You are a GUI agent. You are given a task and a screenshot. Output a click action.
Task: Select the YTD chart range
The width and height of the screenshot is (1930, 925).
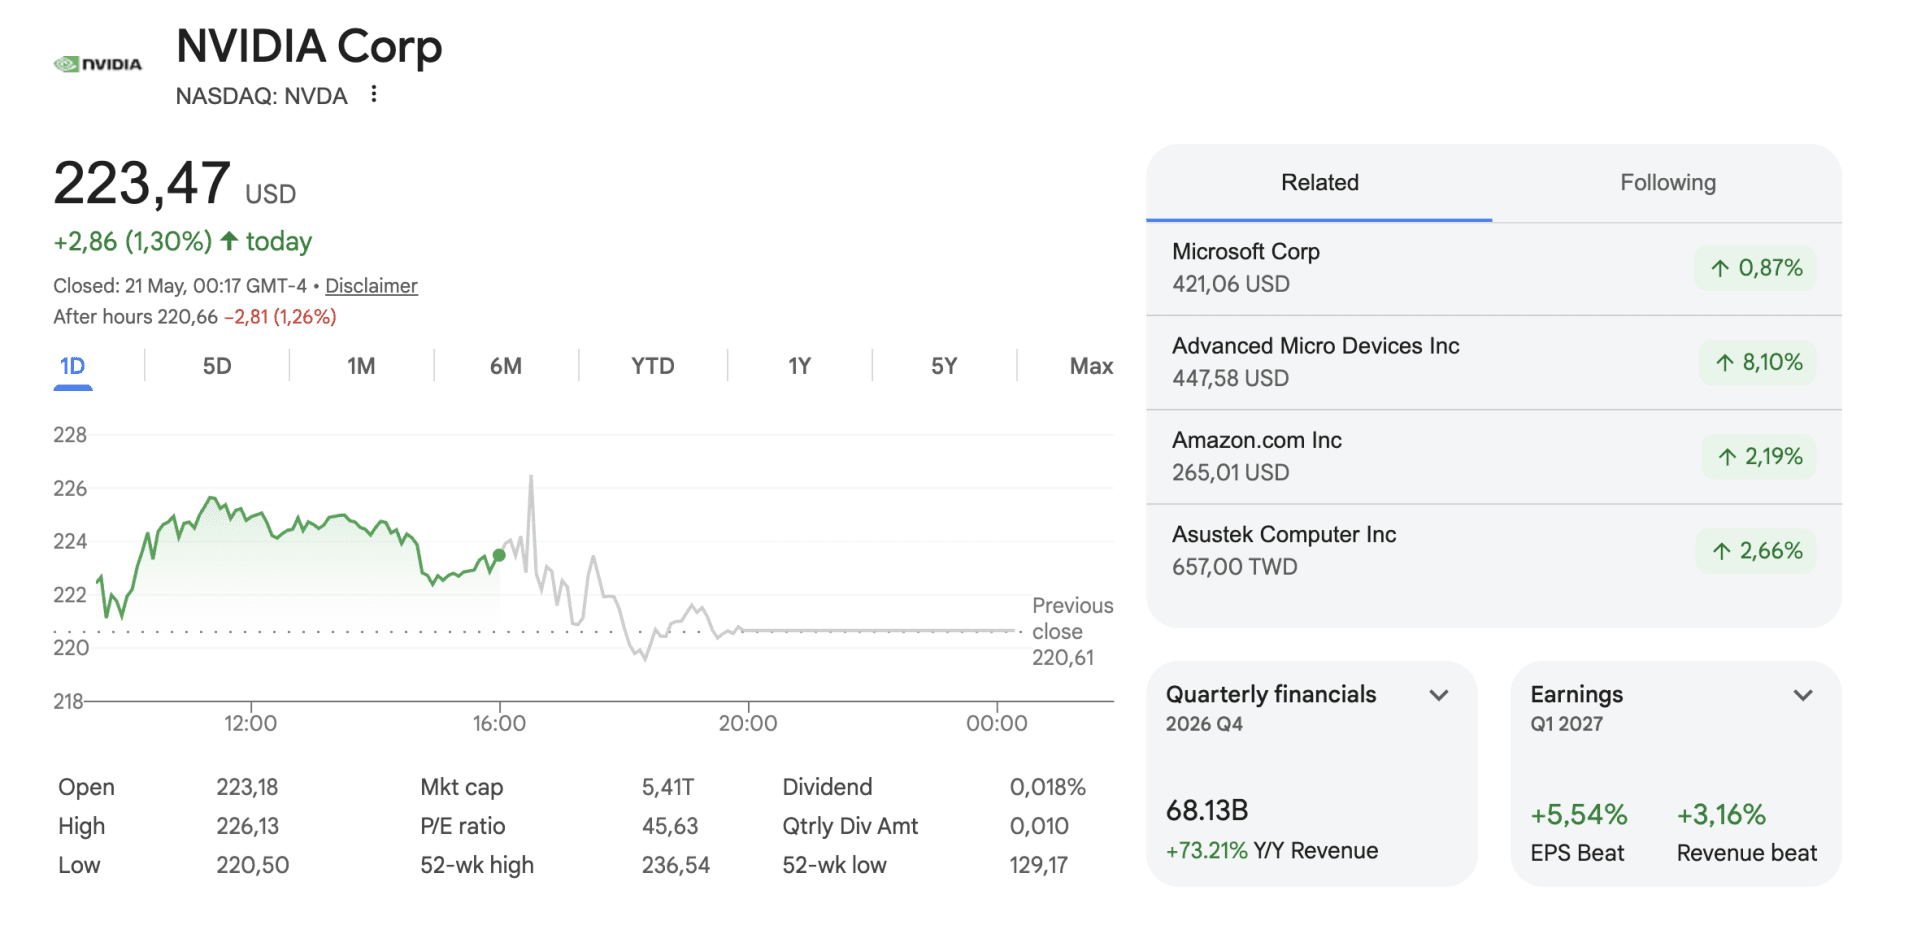pyautogui.click(x=653, y=366)
